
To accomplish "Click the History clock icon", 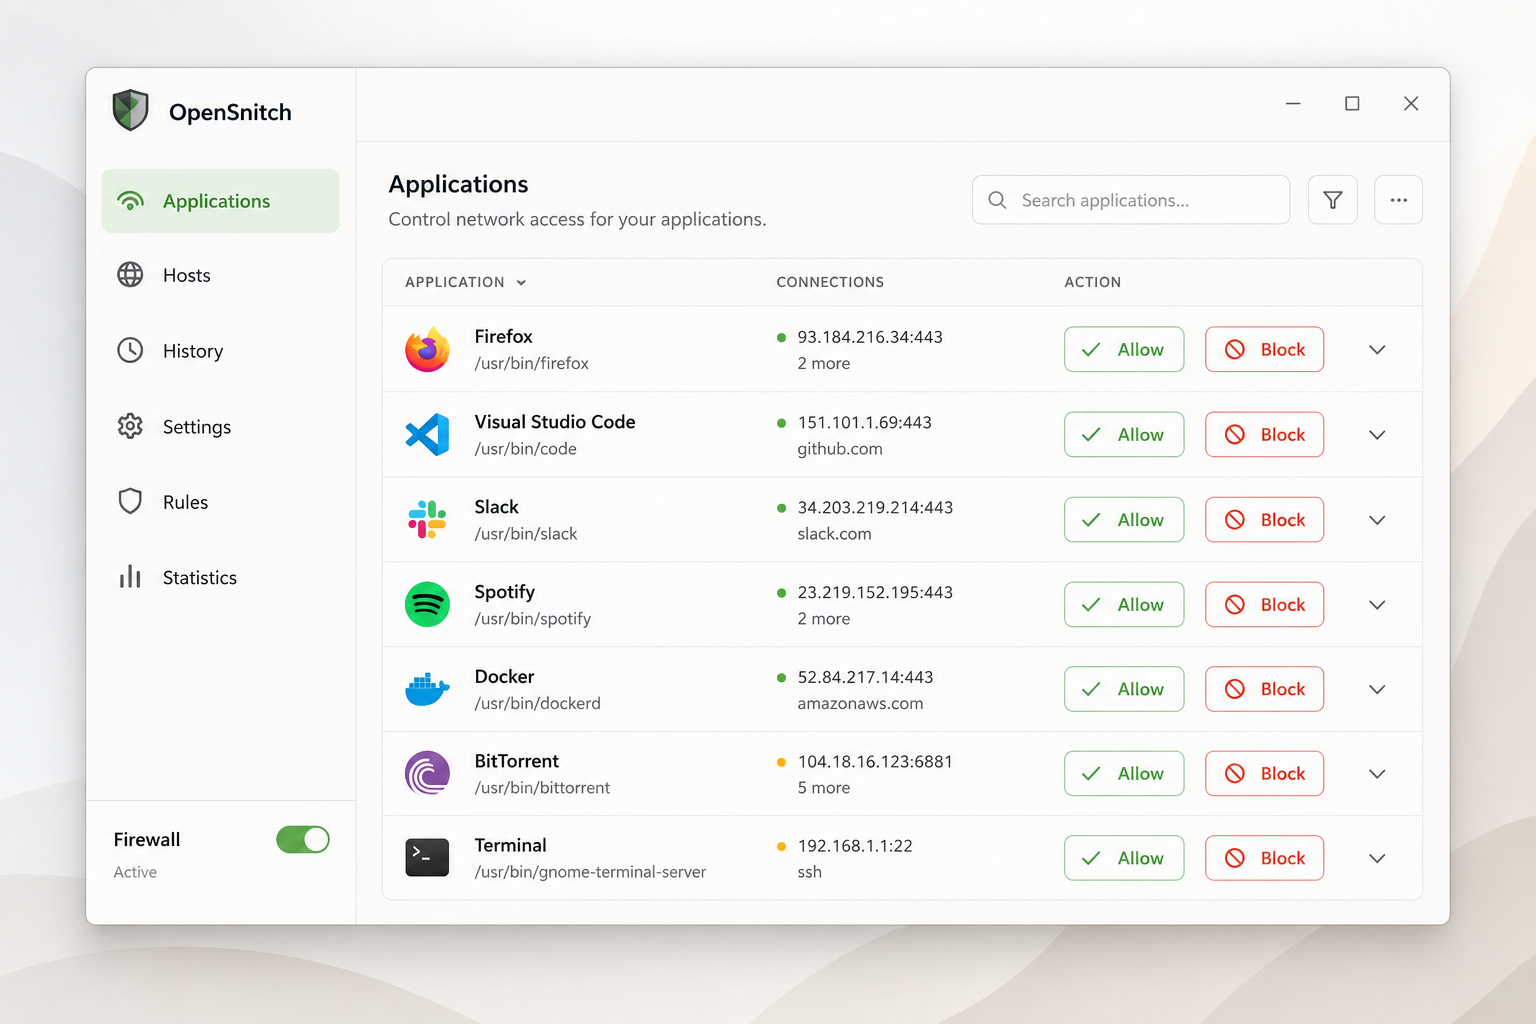I will [130, 350].
